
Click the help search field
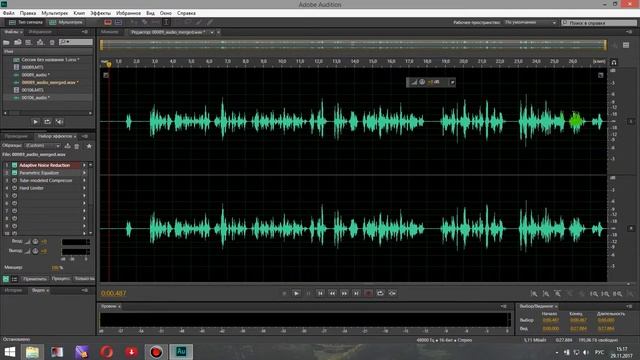(599, 23)
